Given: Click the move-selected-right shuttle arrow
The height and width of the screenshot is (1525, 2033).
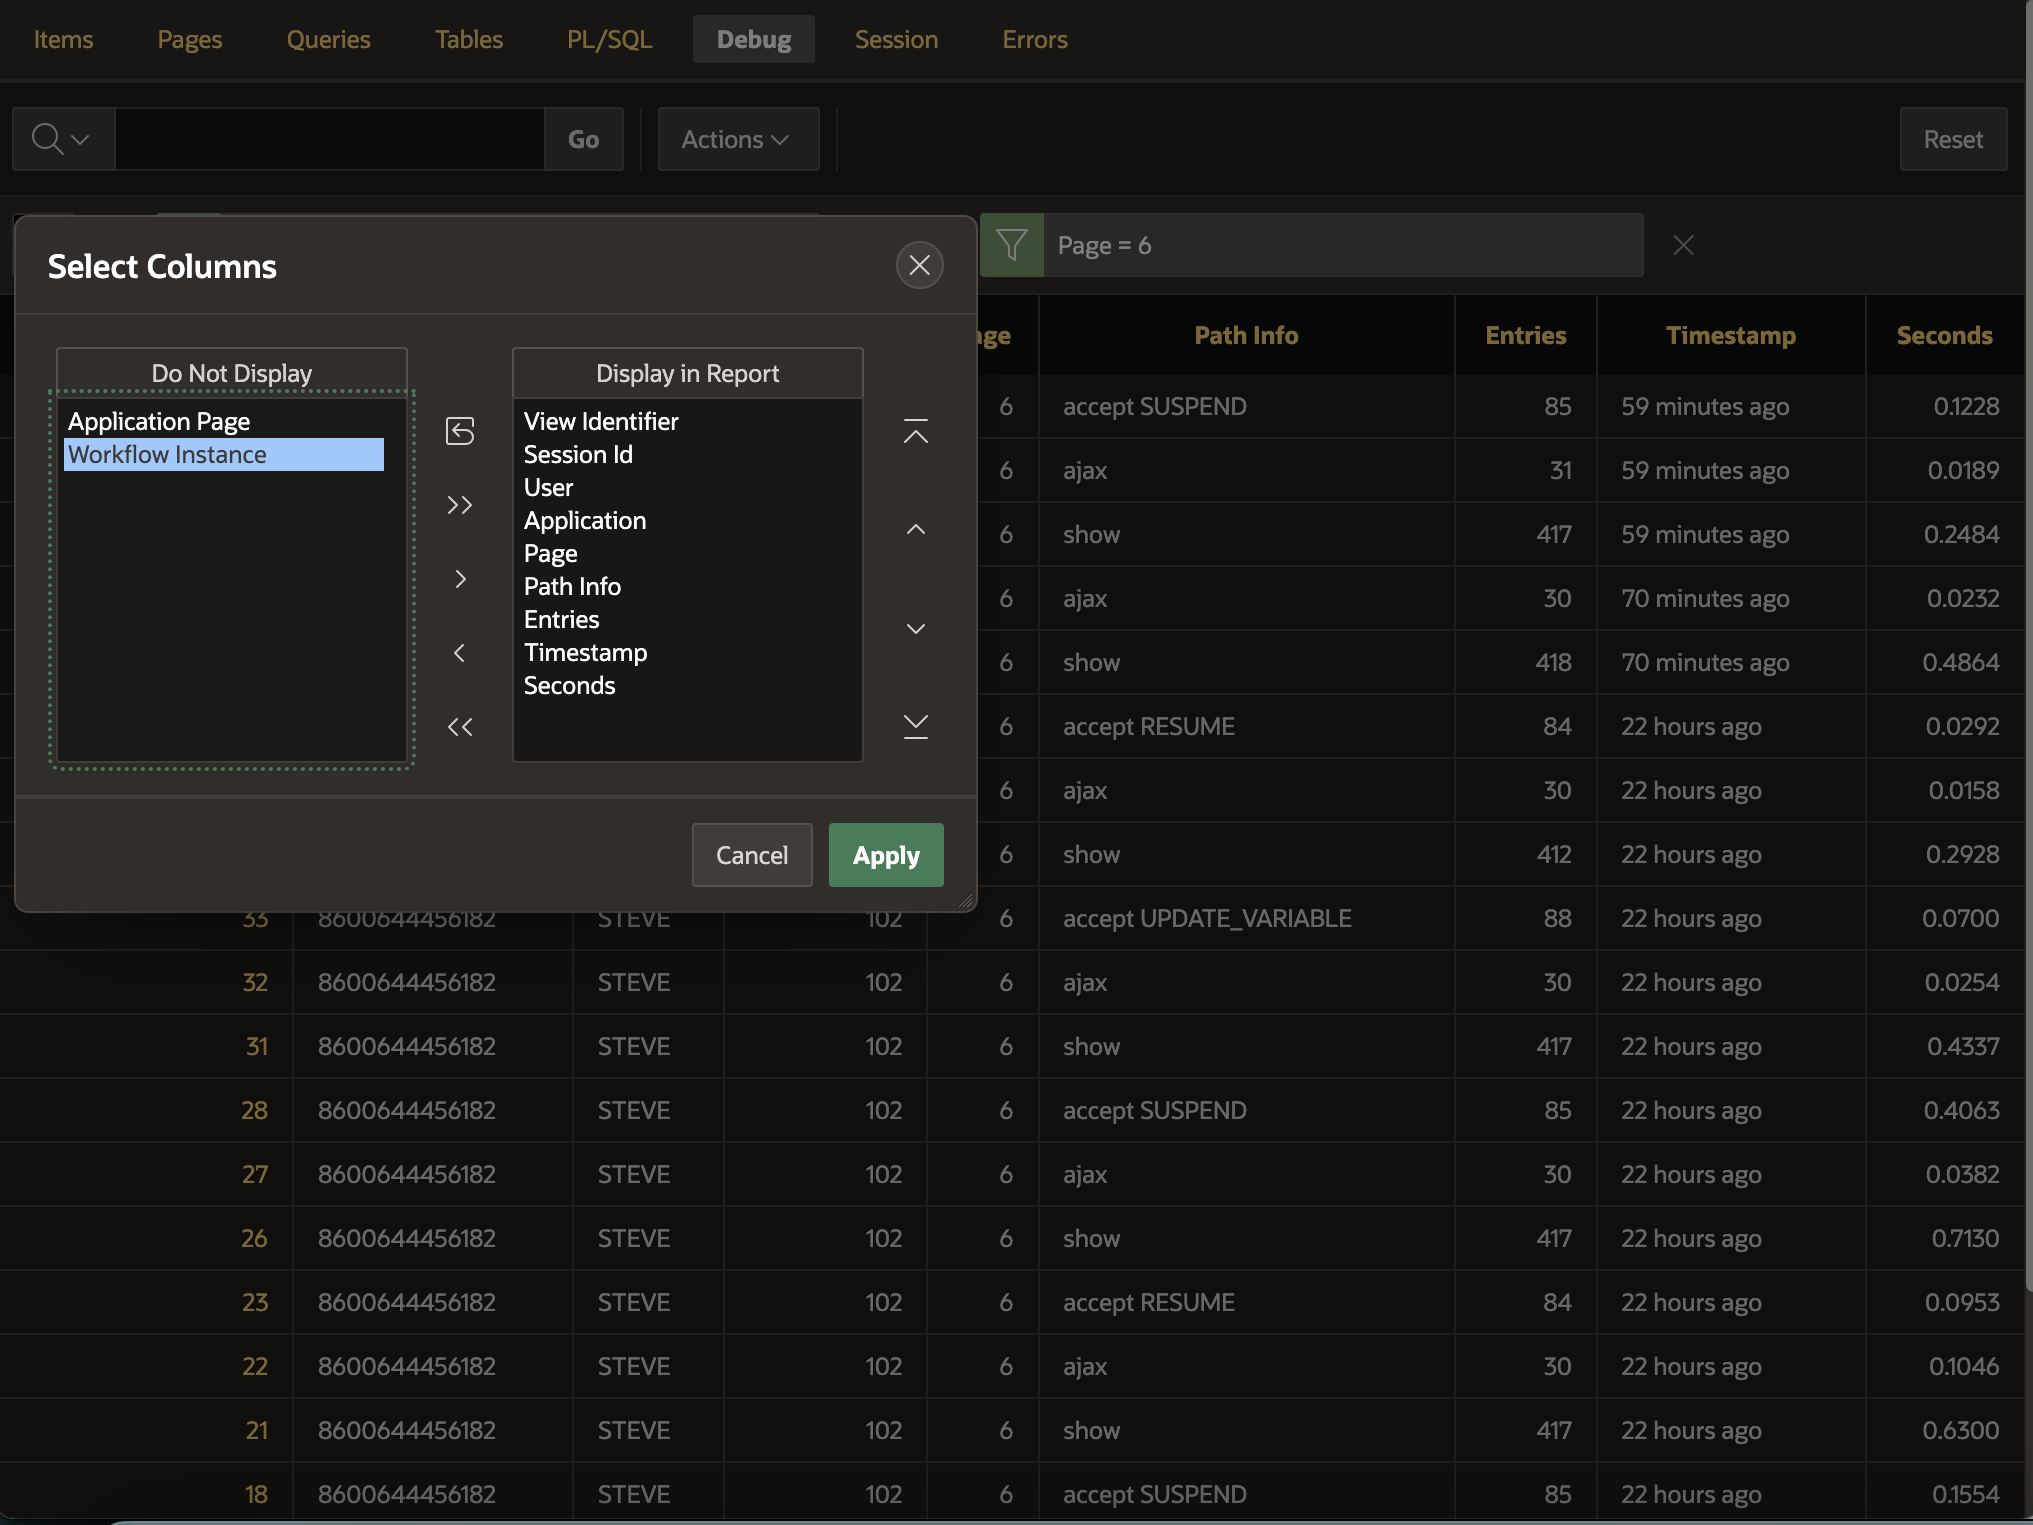Looking at the screenshot, I should point(460,578).
